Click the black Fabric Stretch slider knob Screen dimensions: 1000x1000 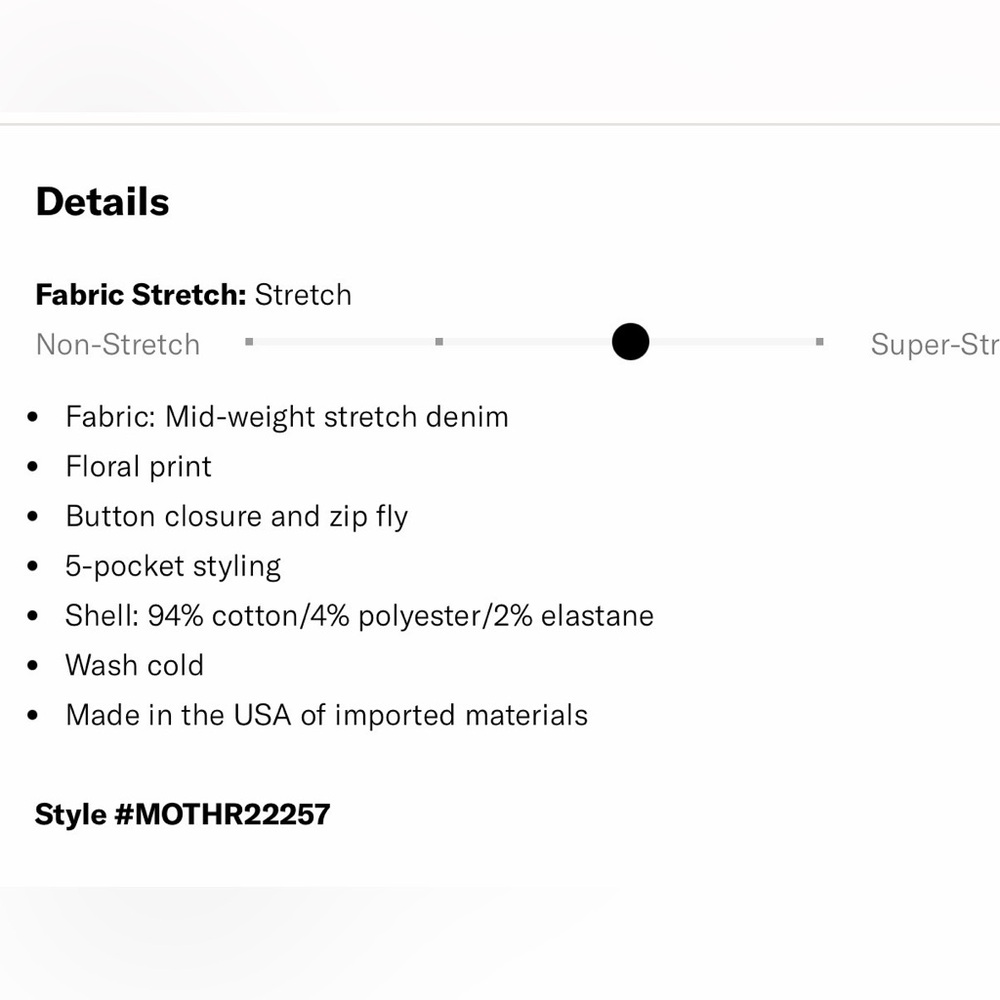[630, 342]
